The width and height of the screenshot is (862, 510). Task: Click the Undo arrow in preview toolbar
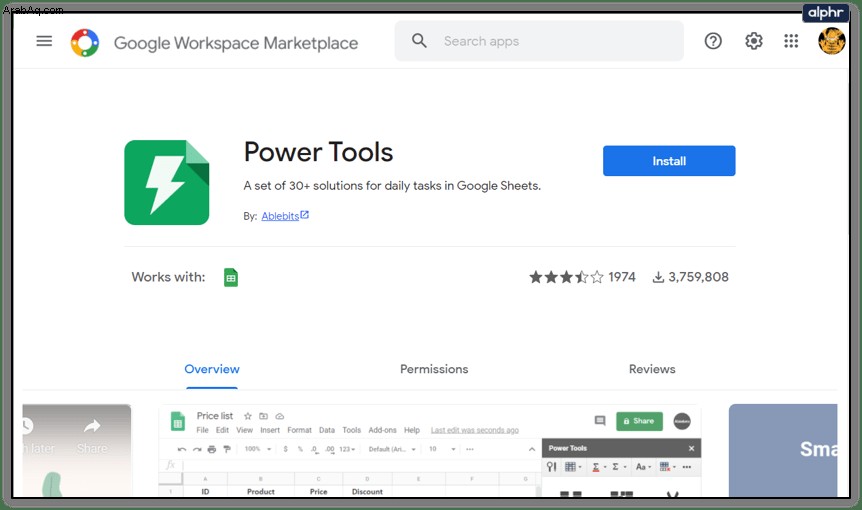[182, 450]
